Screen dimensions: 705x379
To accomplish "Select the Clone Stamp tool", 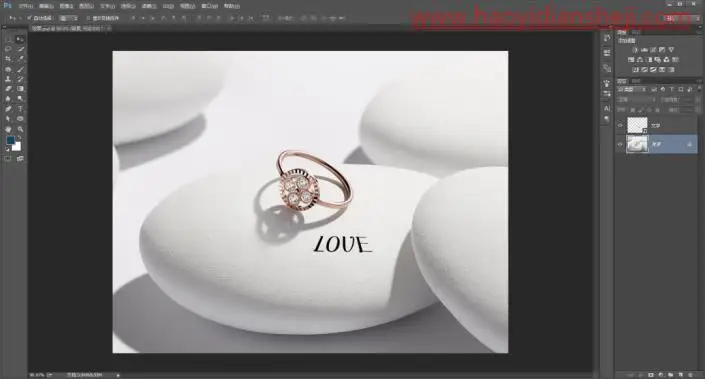I will [x=8, y=79].
